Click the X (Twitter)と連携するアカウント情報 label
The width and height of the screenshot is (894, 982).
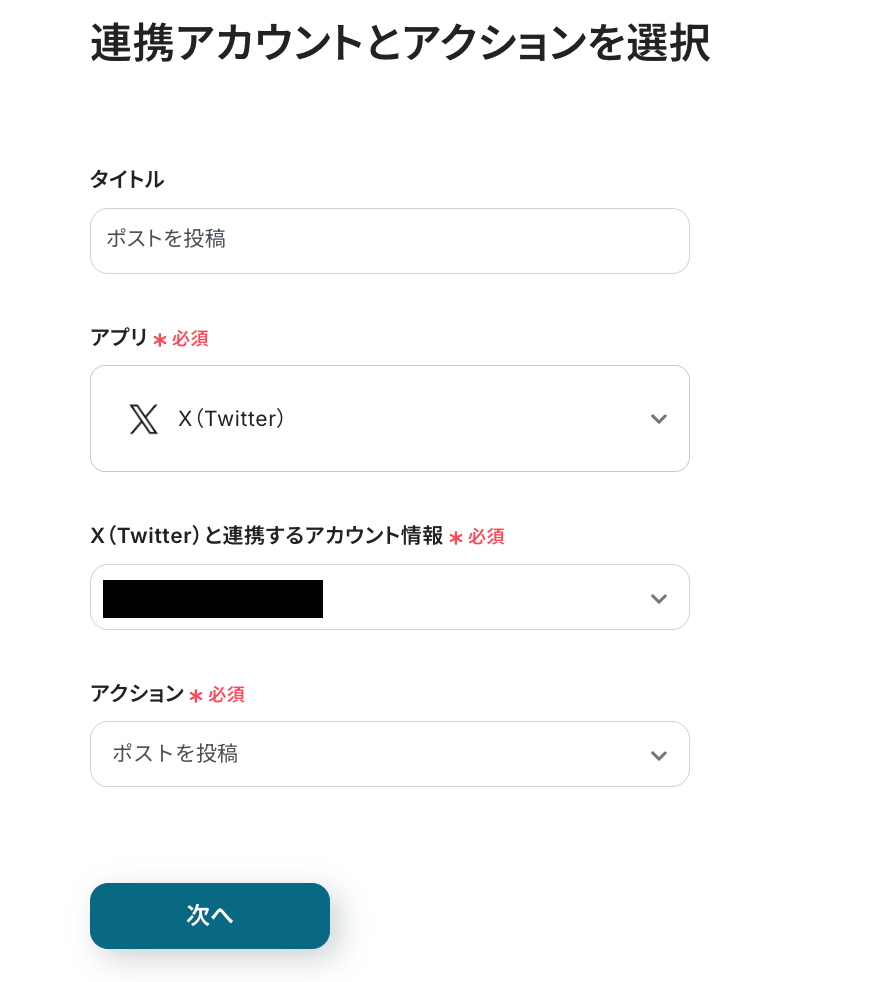266,536
